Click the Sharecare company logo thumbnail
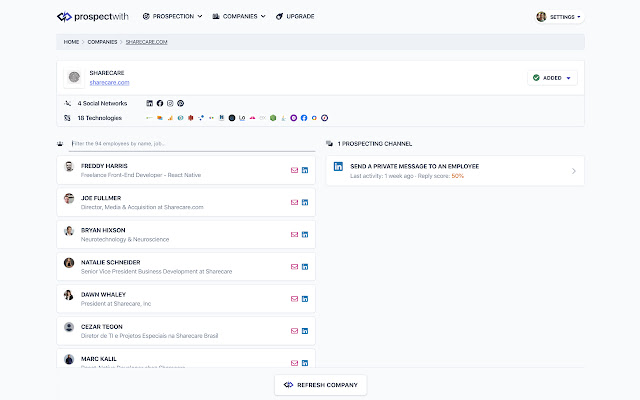This screenshot has width=640, height=400. point(74,77)
